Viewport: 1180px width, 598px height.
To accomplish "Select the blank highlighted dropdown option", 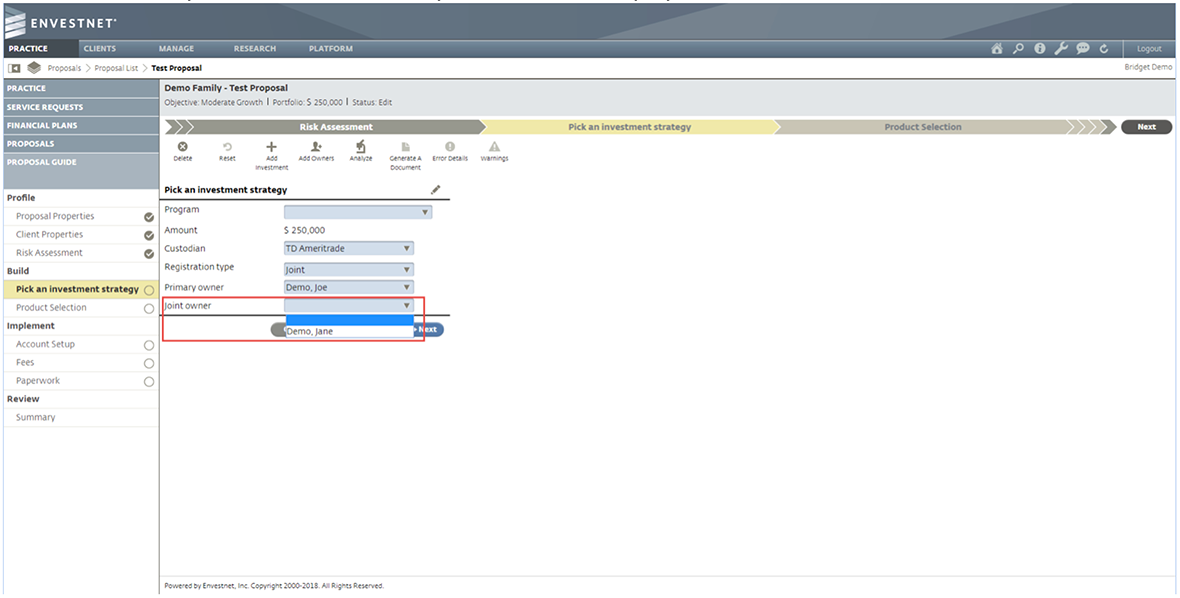I will click(x=349, y=320).
